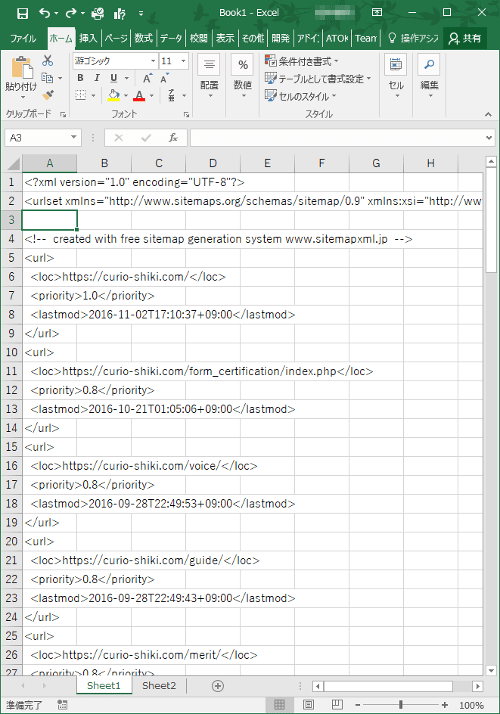Open the font dialog launcher
The image size is (500, 714).
click(186, 115)
